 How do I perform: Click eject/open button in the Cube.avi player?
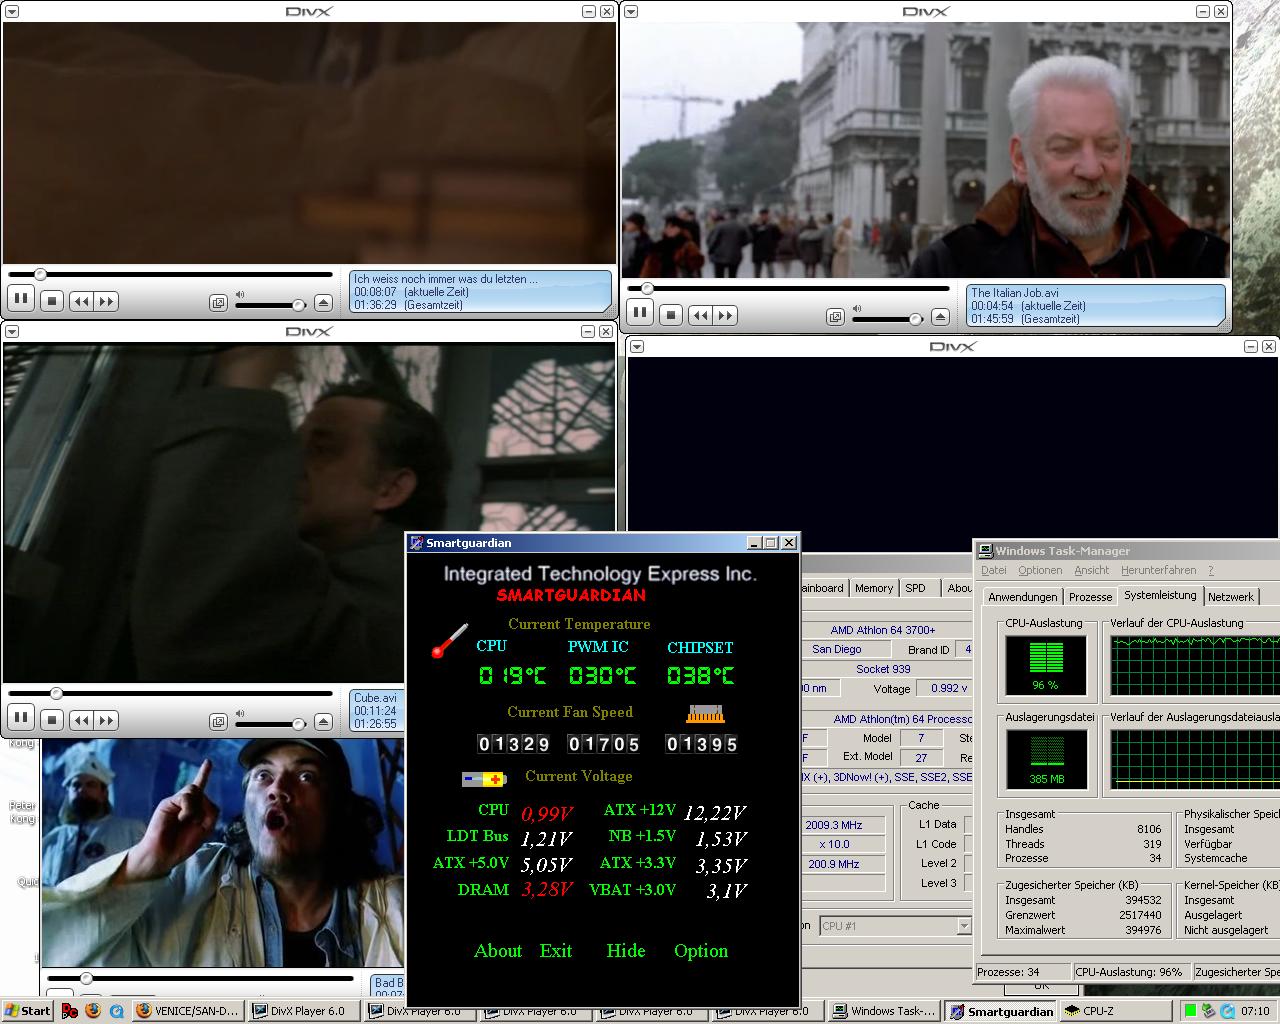pyautogui.click(x=323, y=721)
